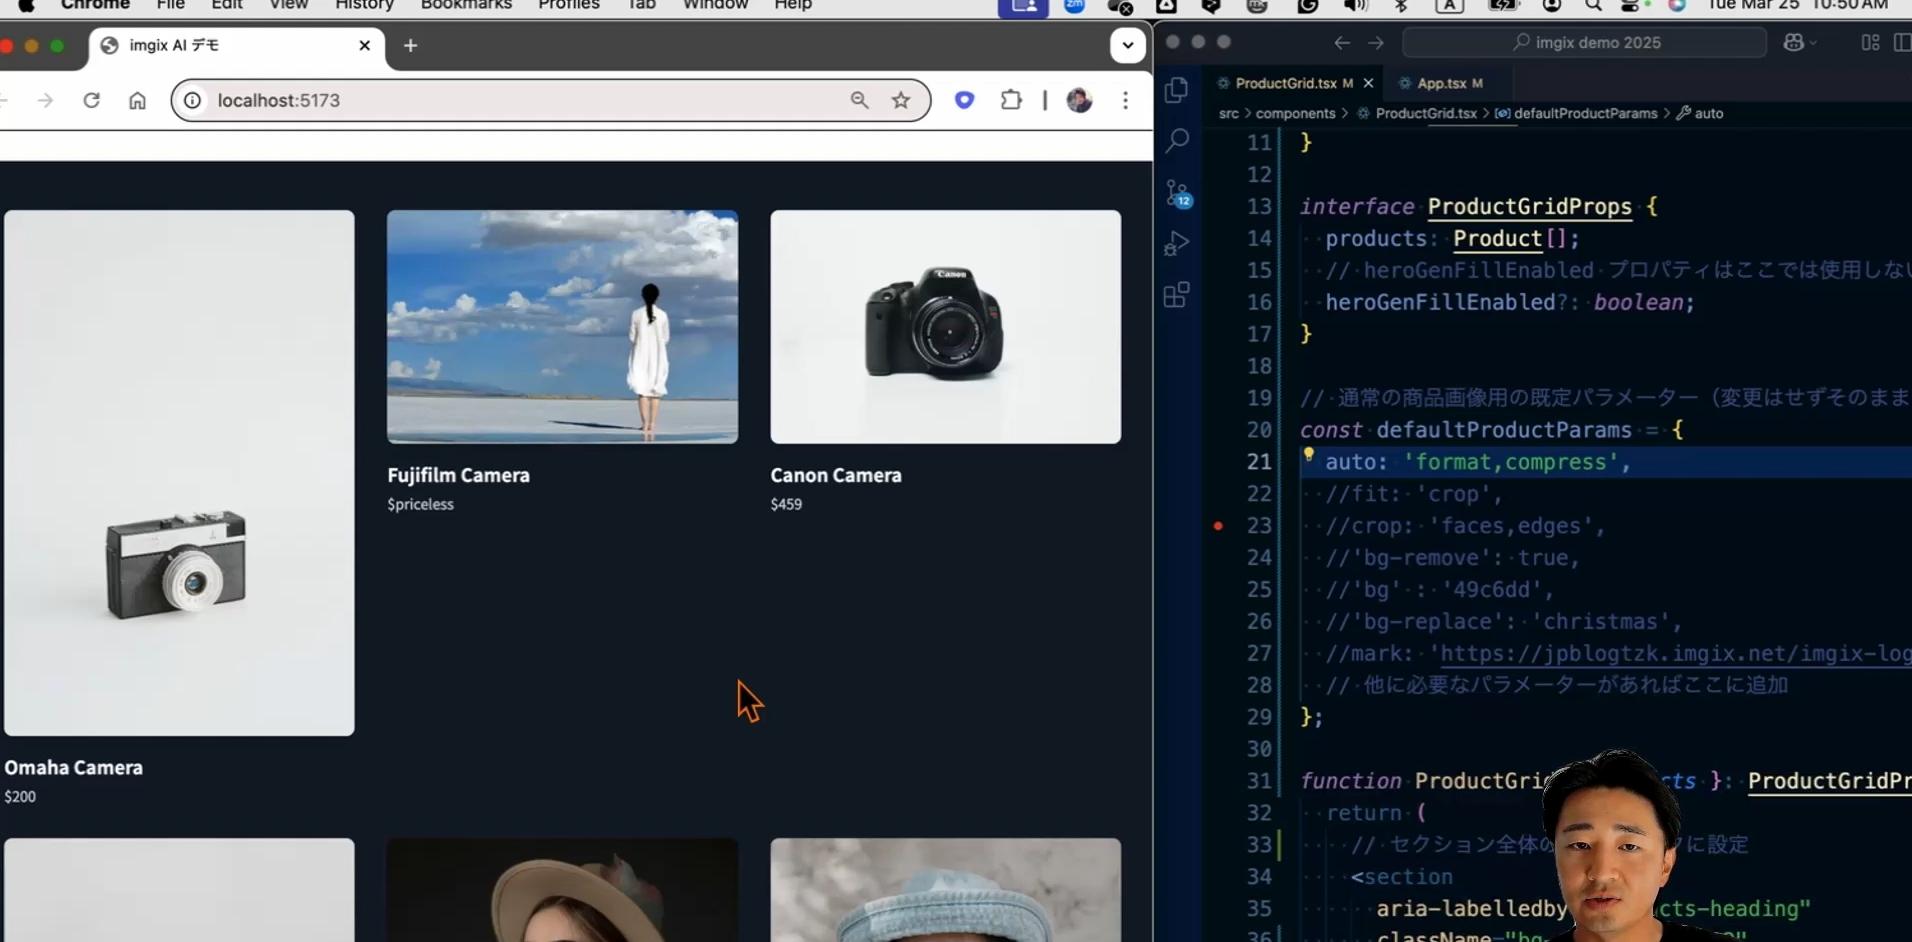Open Chrome three-dot menu

[x=1125, y=100]
